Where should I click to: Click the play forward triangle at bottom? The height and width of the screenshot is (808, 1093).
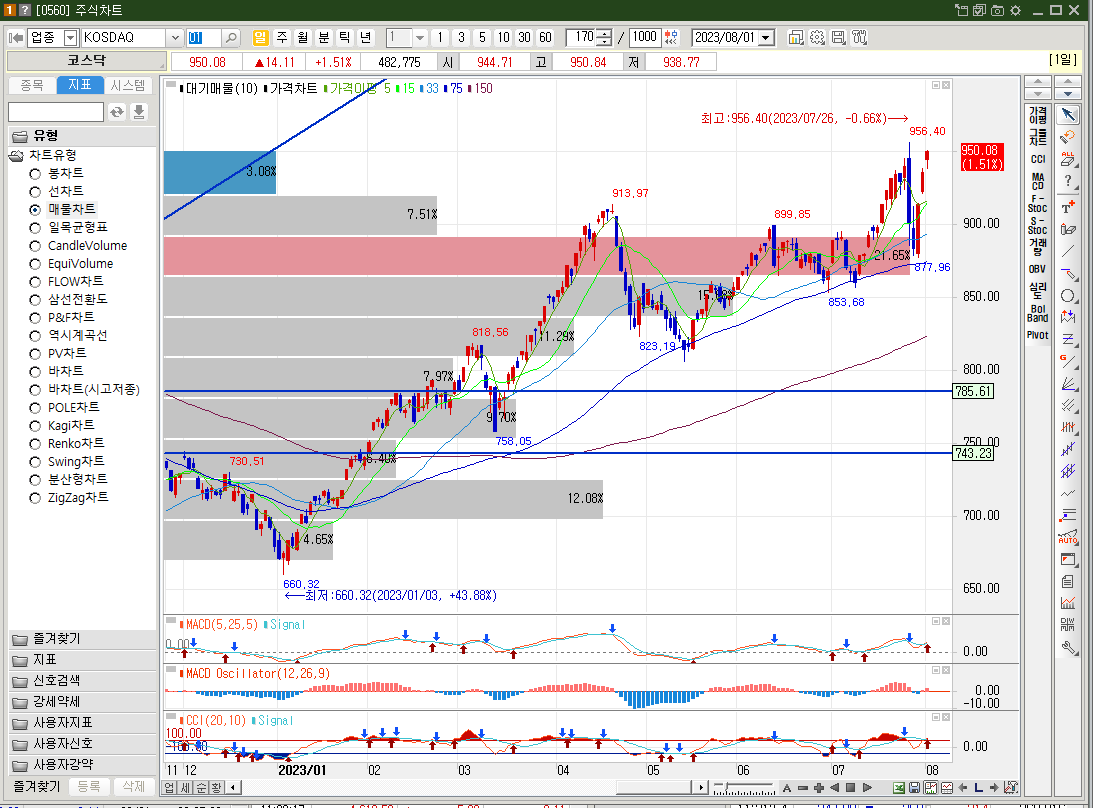pyautogui.click(x=867, y=788)
